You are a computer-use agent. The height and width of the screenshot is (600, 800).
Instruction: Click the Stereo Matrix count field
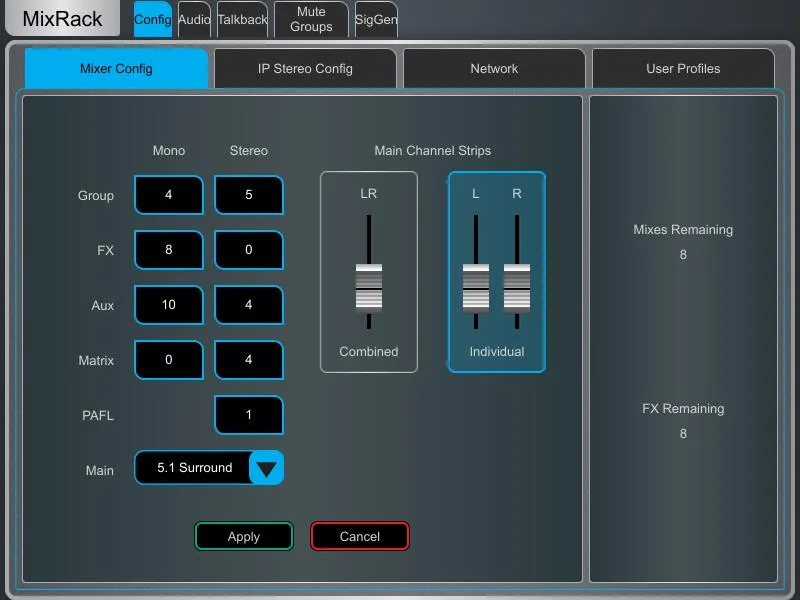(x=249, y=360)
